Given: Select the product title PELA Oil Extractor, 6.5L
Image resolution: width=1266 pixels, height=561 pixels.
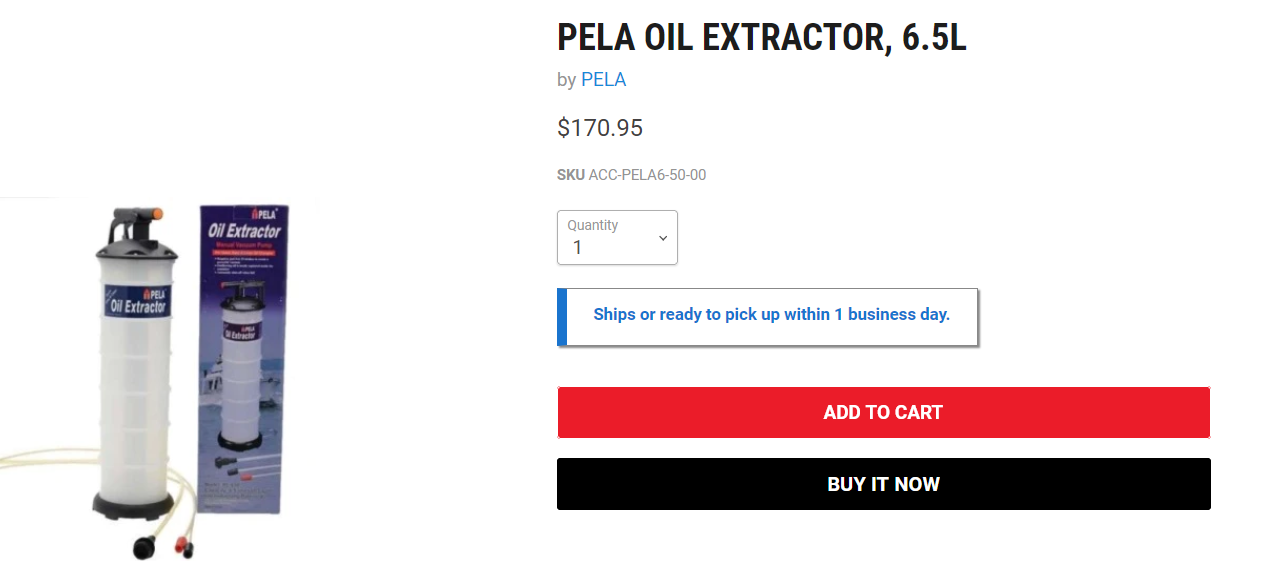Looking at the screenshot, I should click(x=762, y=37).
